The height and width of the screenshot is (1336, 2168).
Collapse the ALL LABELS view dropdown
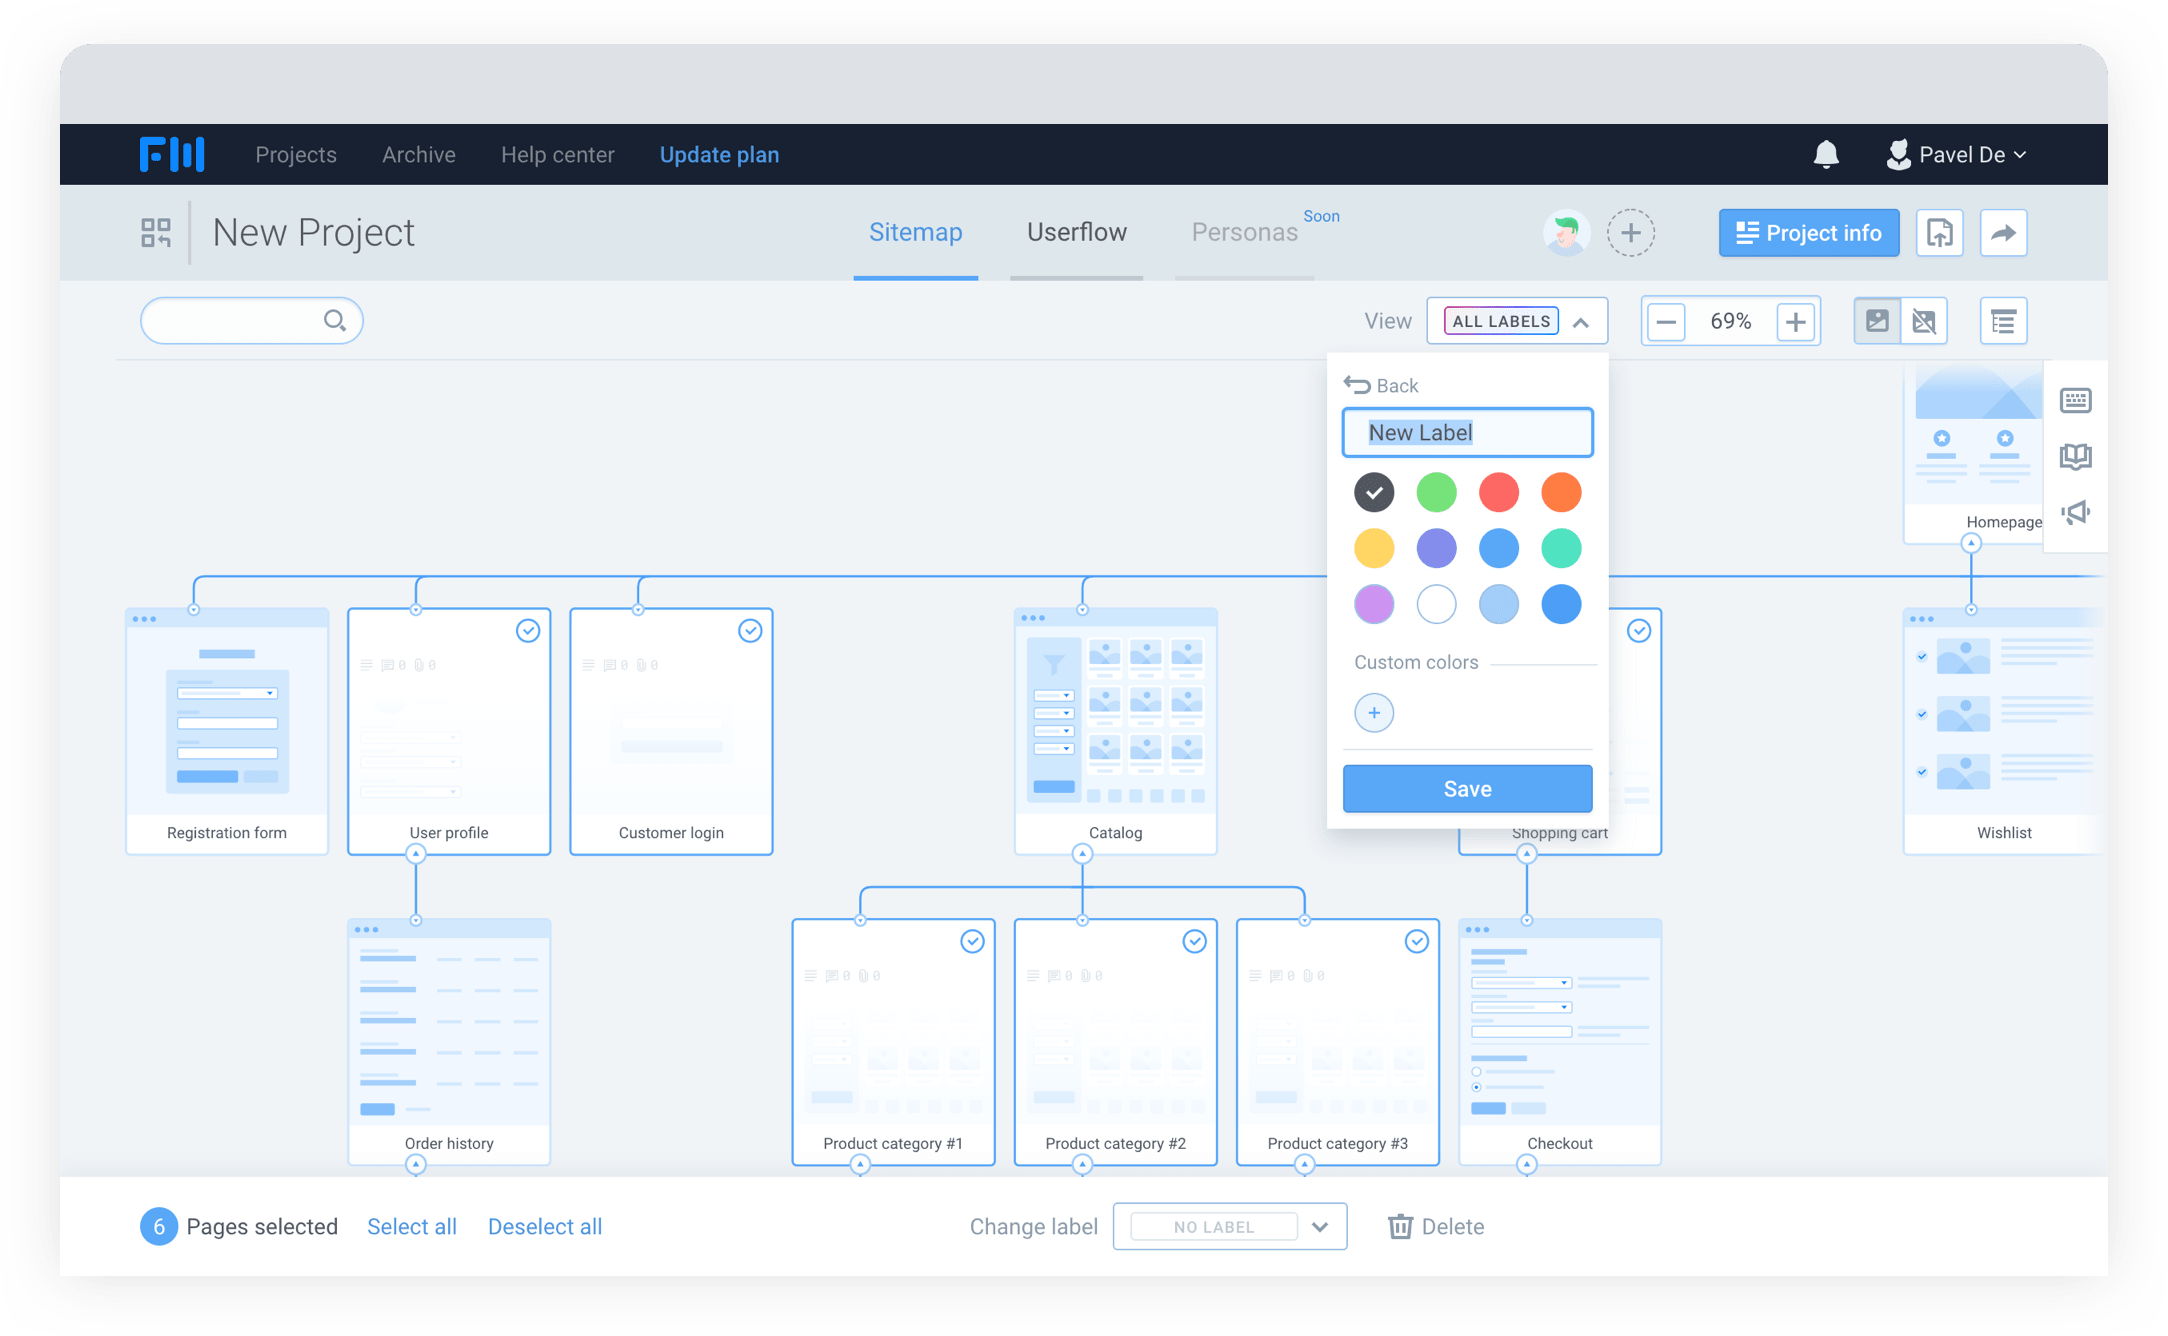(x=1581, y=322)
